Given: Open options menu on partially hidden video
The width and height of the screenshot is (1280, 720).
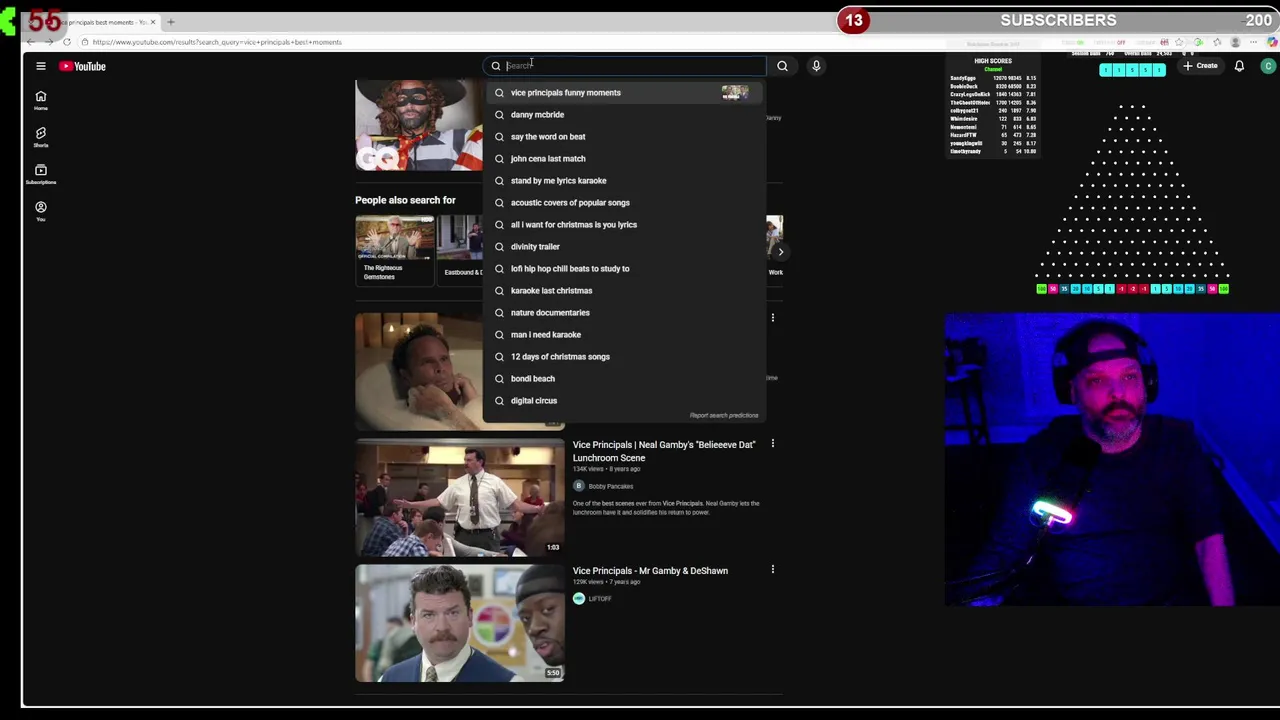Looking at the screenshot, I should (772, 318).
